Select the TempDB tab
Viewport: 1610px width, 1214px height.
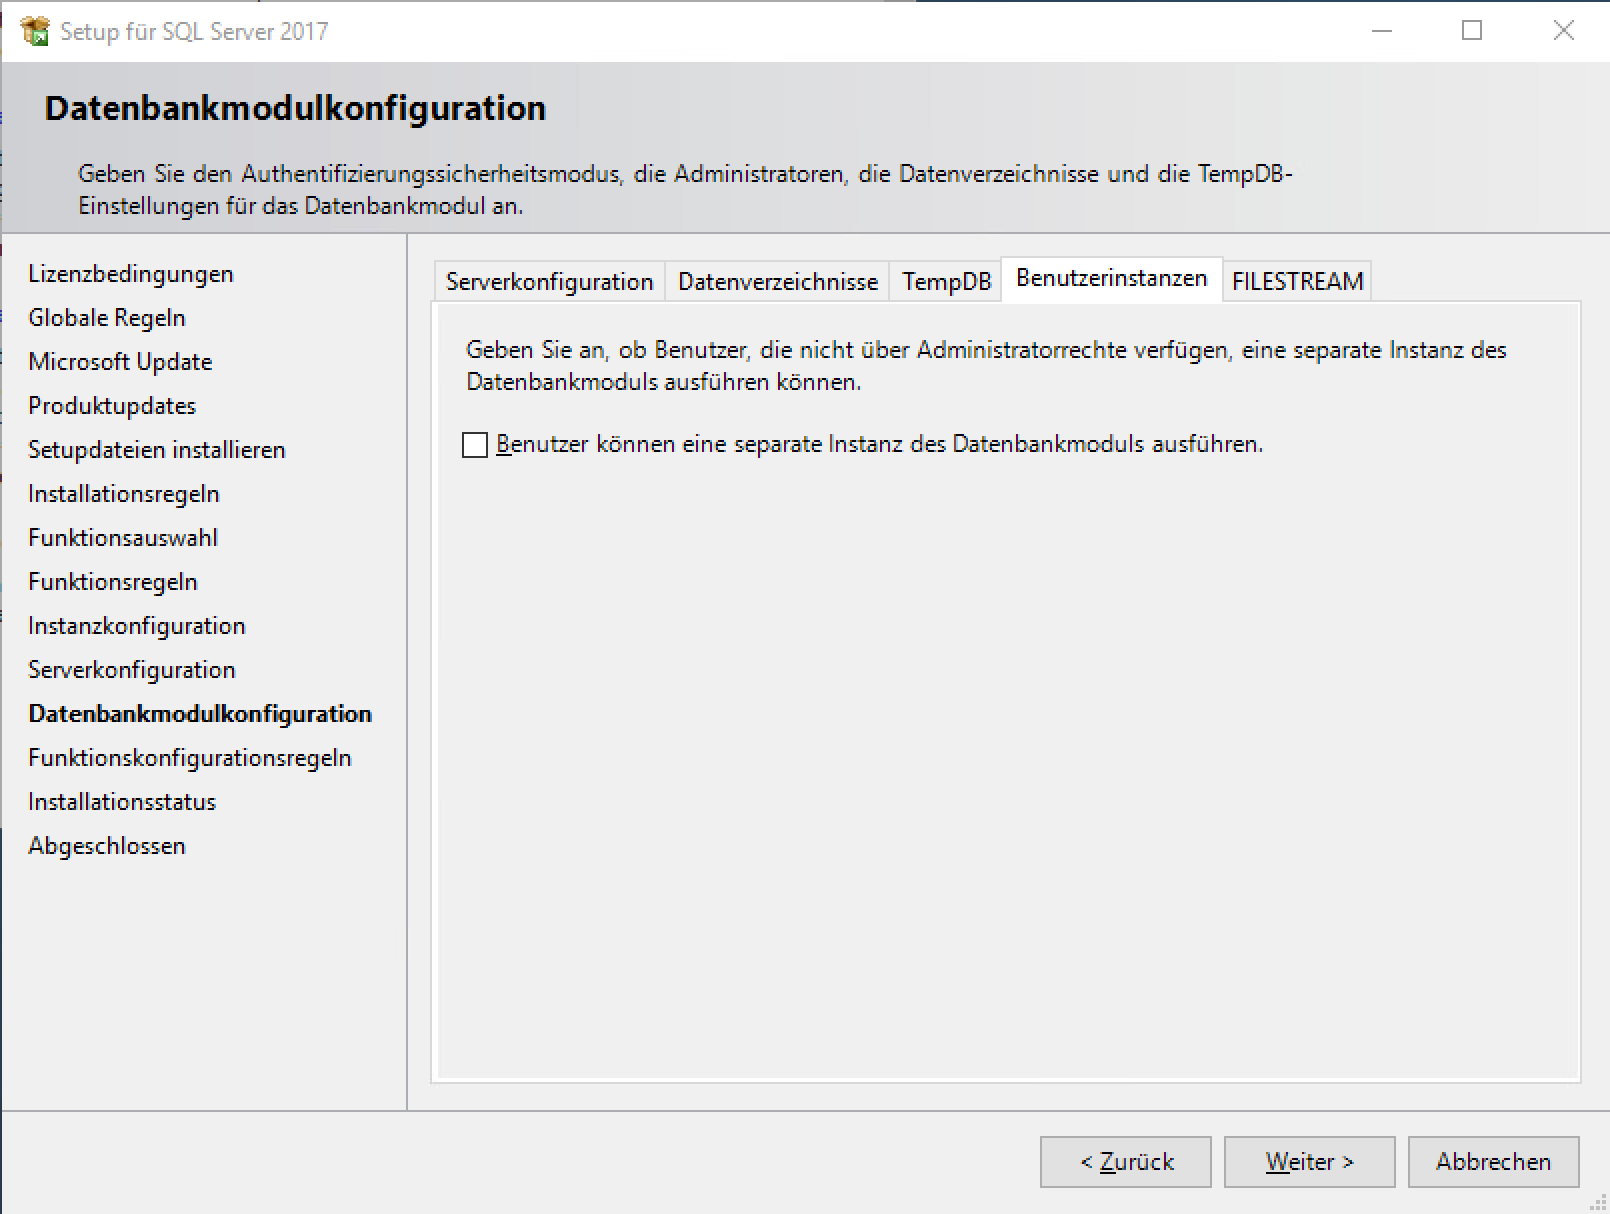946,282
